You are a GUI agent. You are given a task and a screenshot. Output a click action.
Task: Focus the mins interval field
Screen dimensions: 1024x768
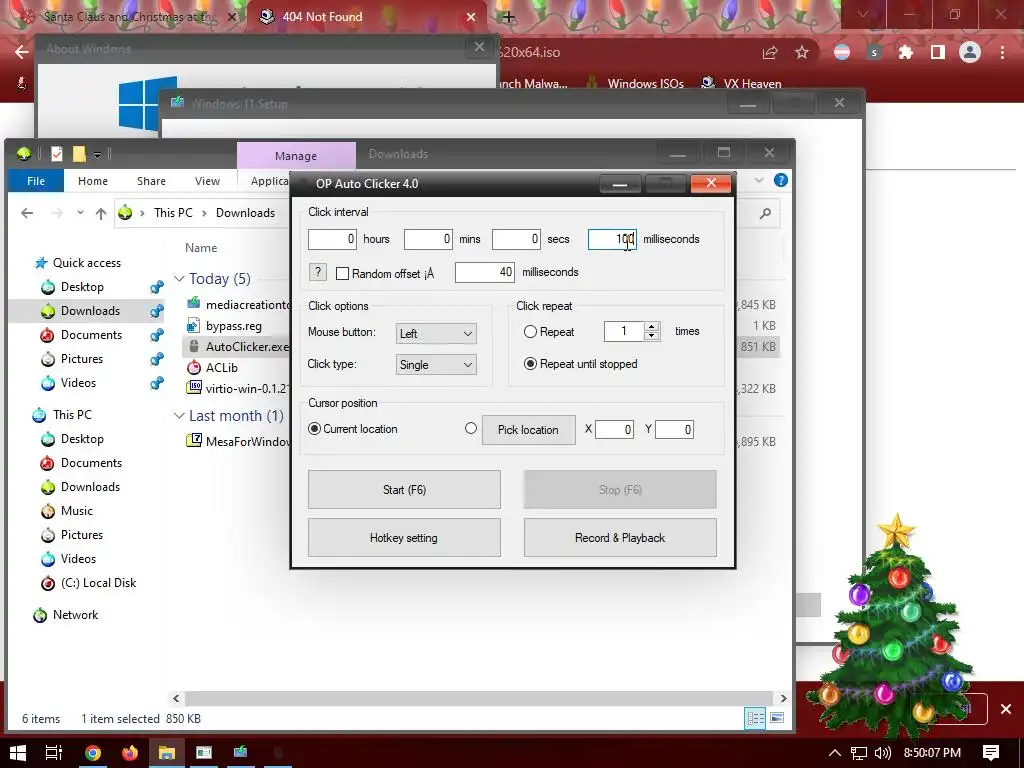pyautogui.click(x=428, y=239)
